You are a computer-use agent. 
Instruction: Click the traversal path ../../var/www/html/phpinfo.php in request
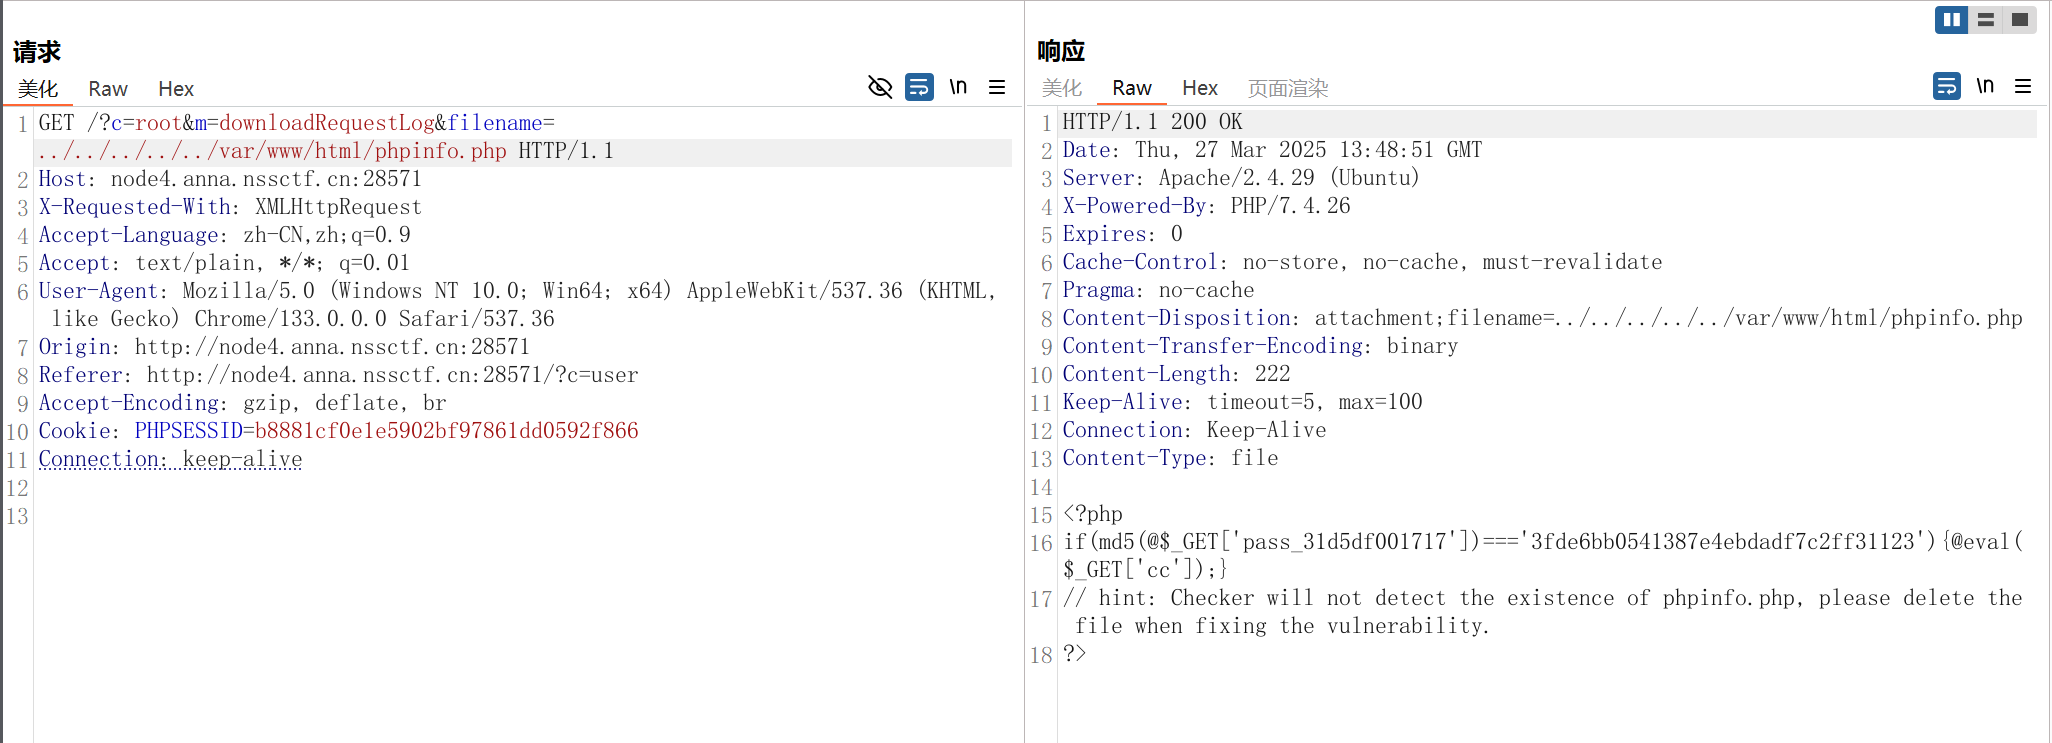[272, 151]
